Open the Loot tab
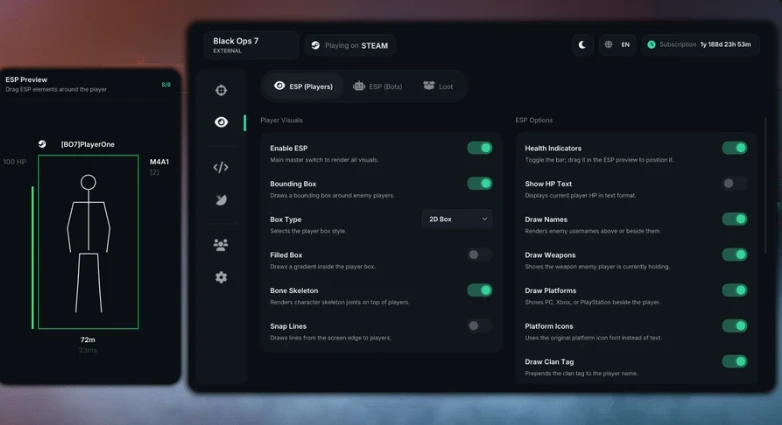 438,86
